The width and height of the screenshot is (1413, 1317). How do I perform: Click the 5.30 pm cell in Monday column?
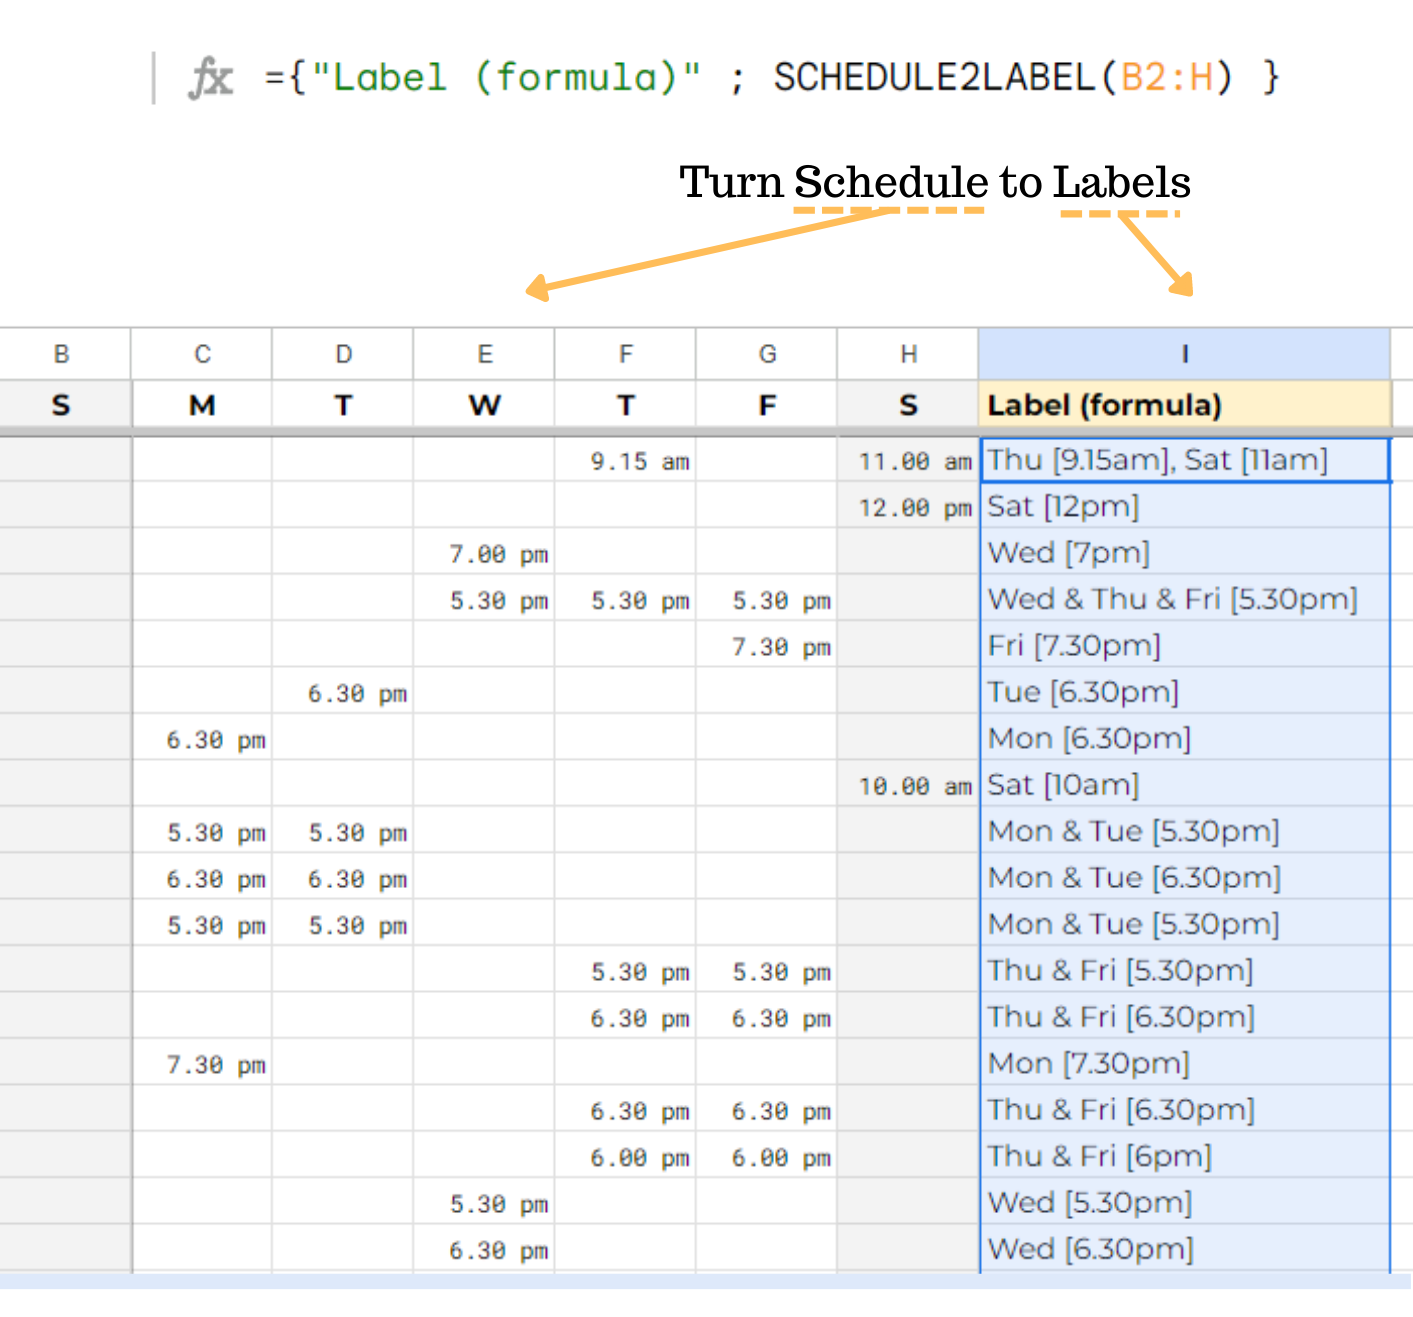coord(203,832)
